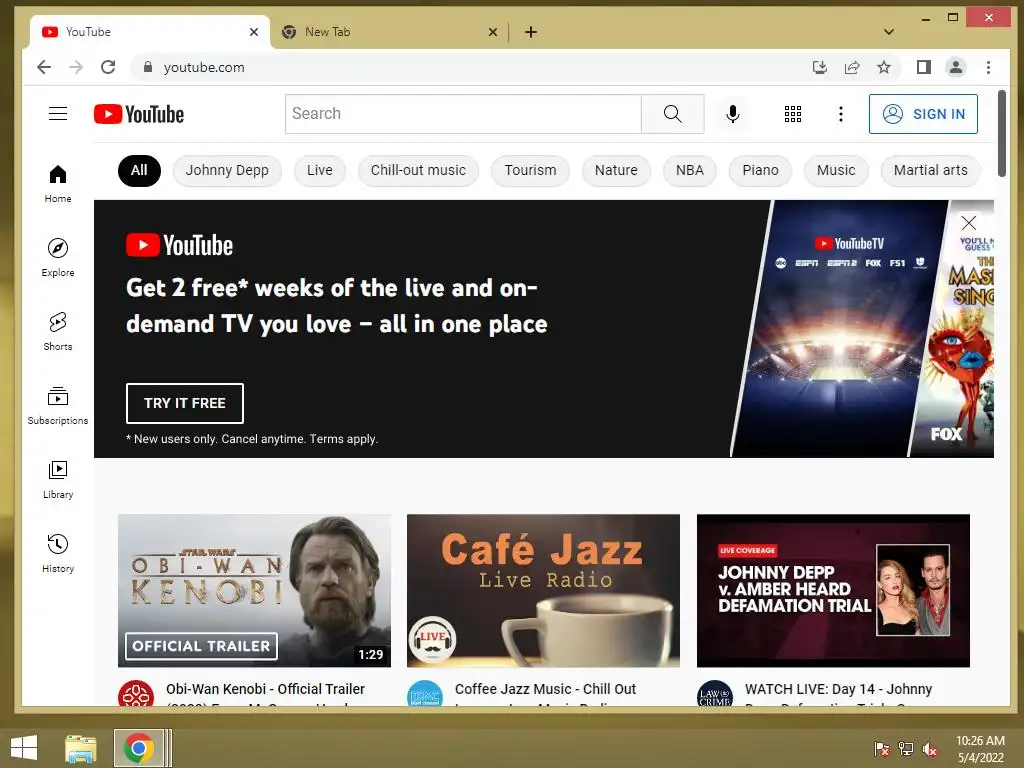This screenshot has height=768, width=1024.
Task: Select the Piano filter chip
Action: coord(761,170)
